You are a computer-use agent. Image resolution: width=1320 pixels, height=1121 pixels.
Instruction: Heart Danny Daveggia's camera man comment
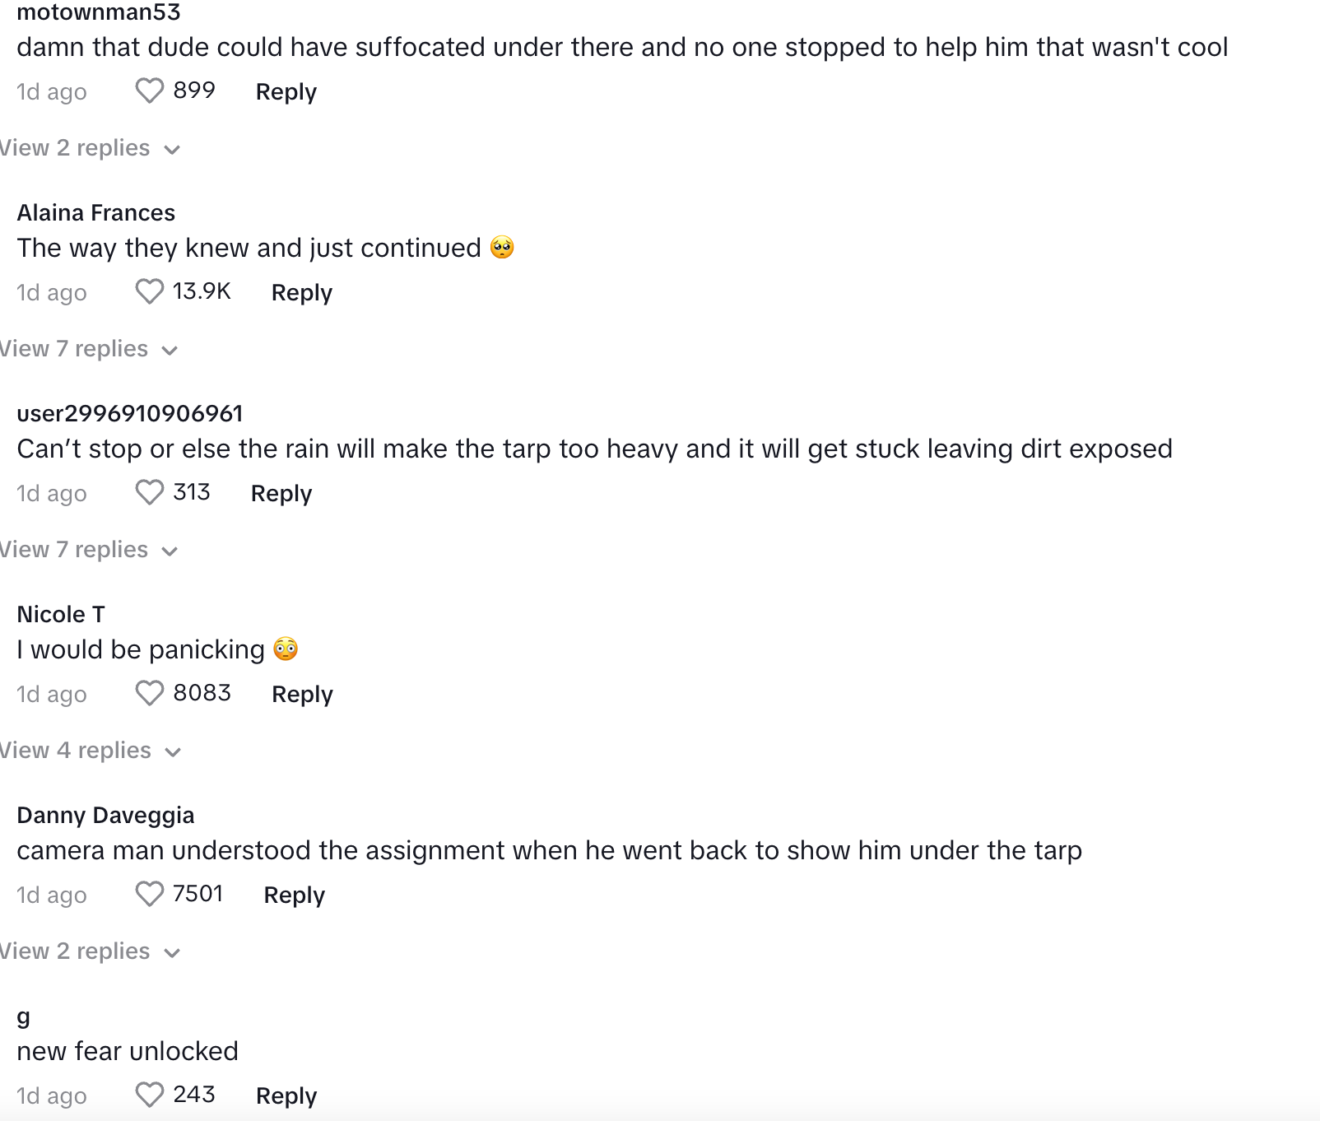point(149,894)
